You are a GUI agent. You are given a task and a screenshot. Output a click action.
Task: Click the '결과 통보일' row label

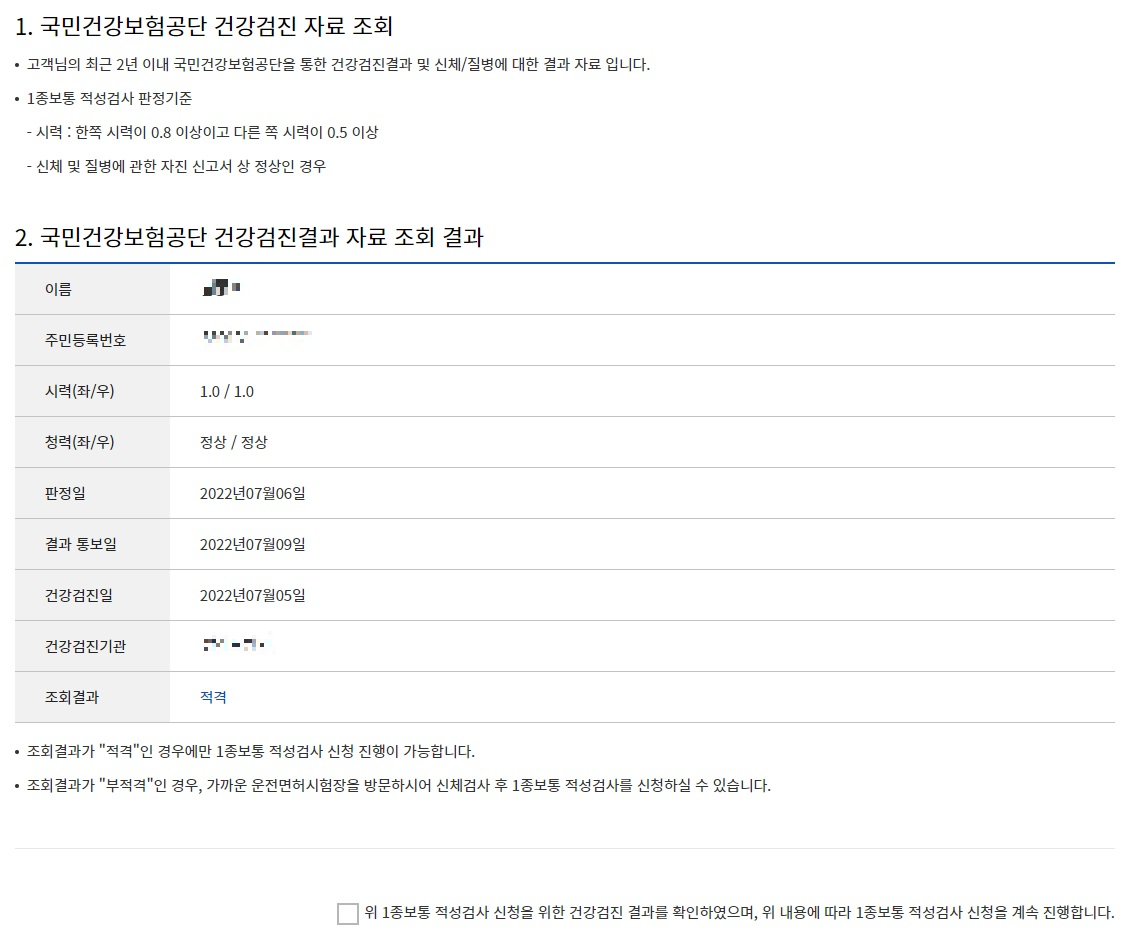click(81, 545)
